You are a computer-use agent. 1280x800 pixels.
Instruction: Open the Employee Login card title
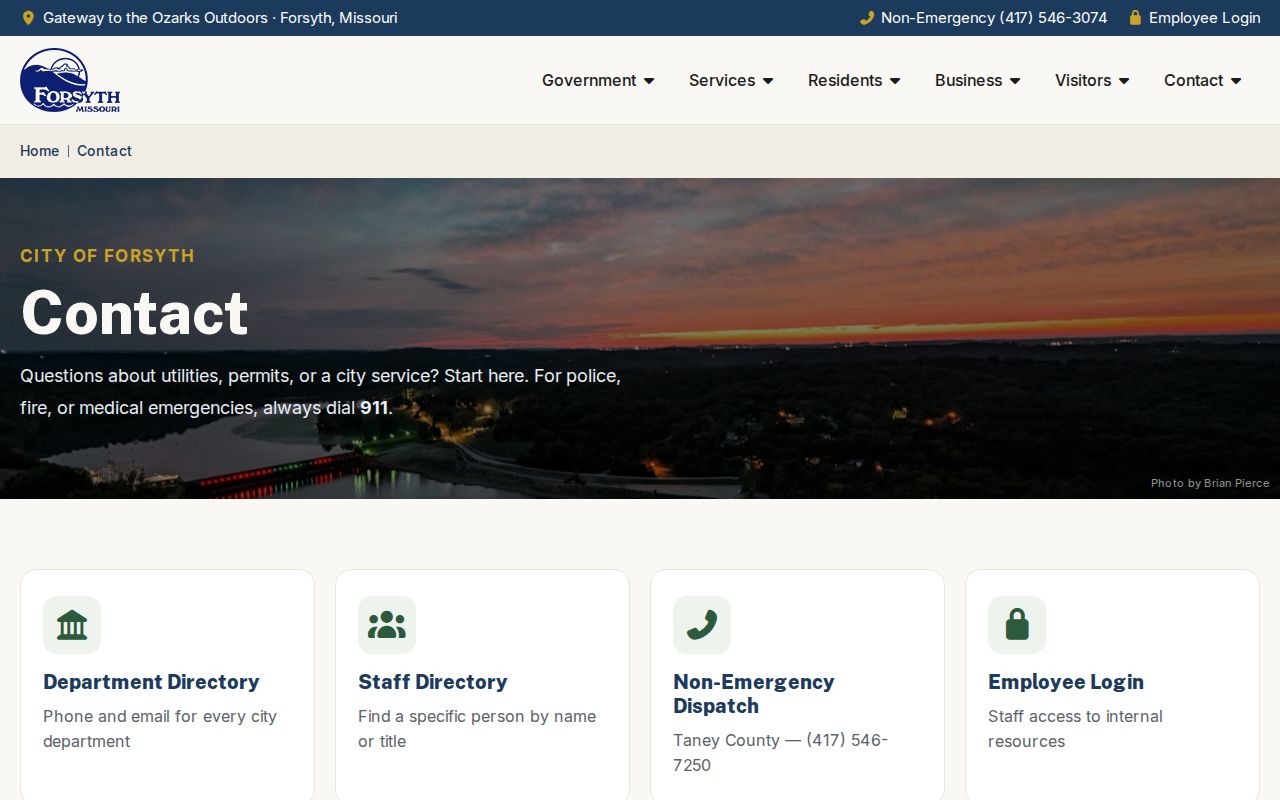click(1066, 682)
